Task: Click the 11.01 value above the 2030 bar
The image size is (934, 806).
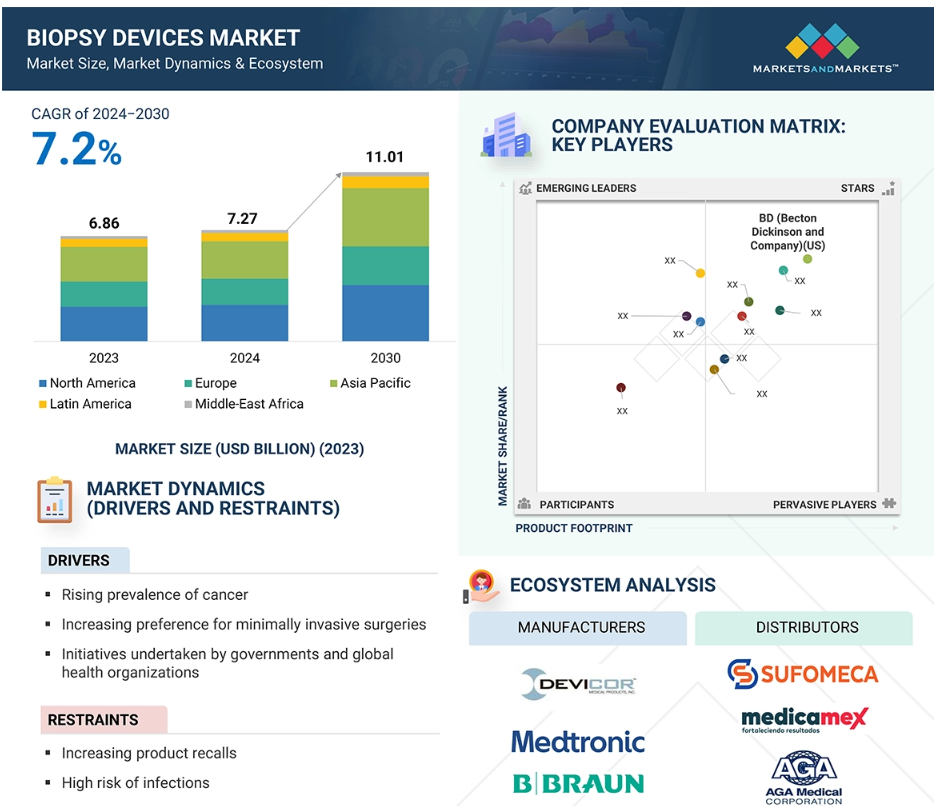Action: [x=385, y=157]
